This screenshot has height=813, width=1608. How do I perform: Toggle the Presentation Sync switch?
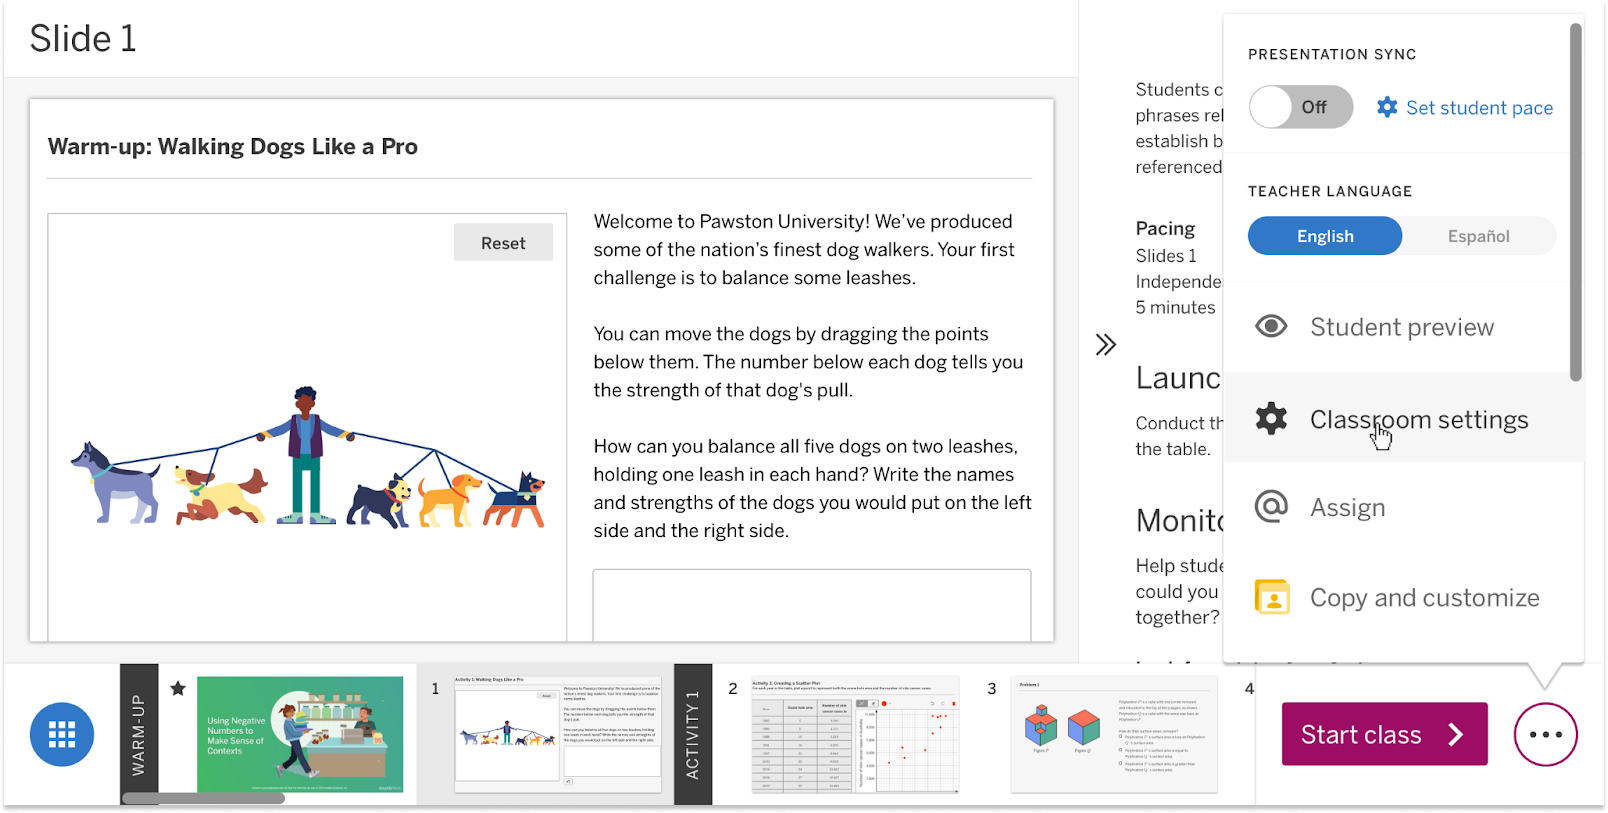(x=1301, y=107)
